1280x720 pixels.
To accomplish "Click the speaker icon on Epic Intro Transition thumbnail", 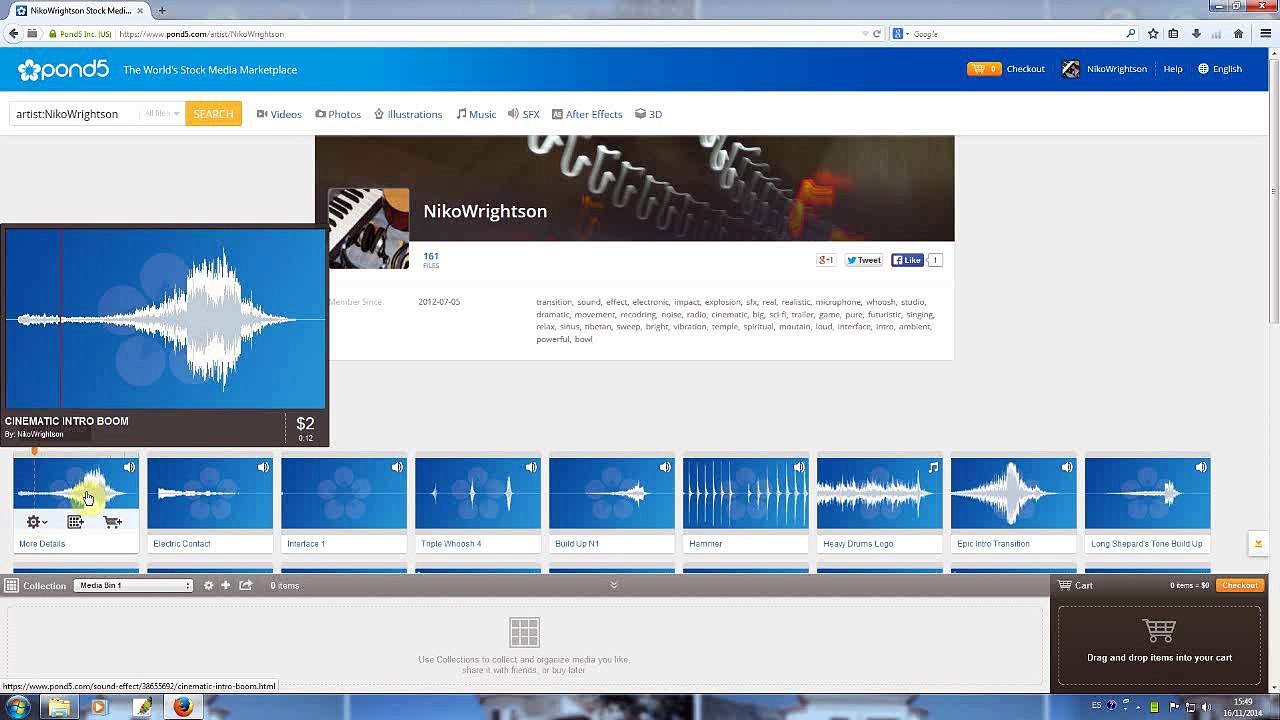I will pyautogui.click(x=1067, y=467).
